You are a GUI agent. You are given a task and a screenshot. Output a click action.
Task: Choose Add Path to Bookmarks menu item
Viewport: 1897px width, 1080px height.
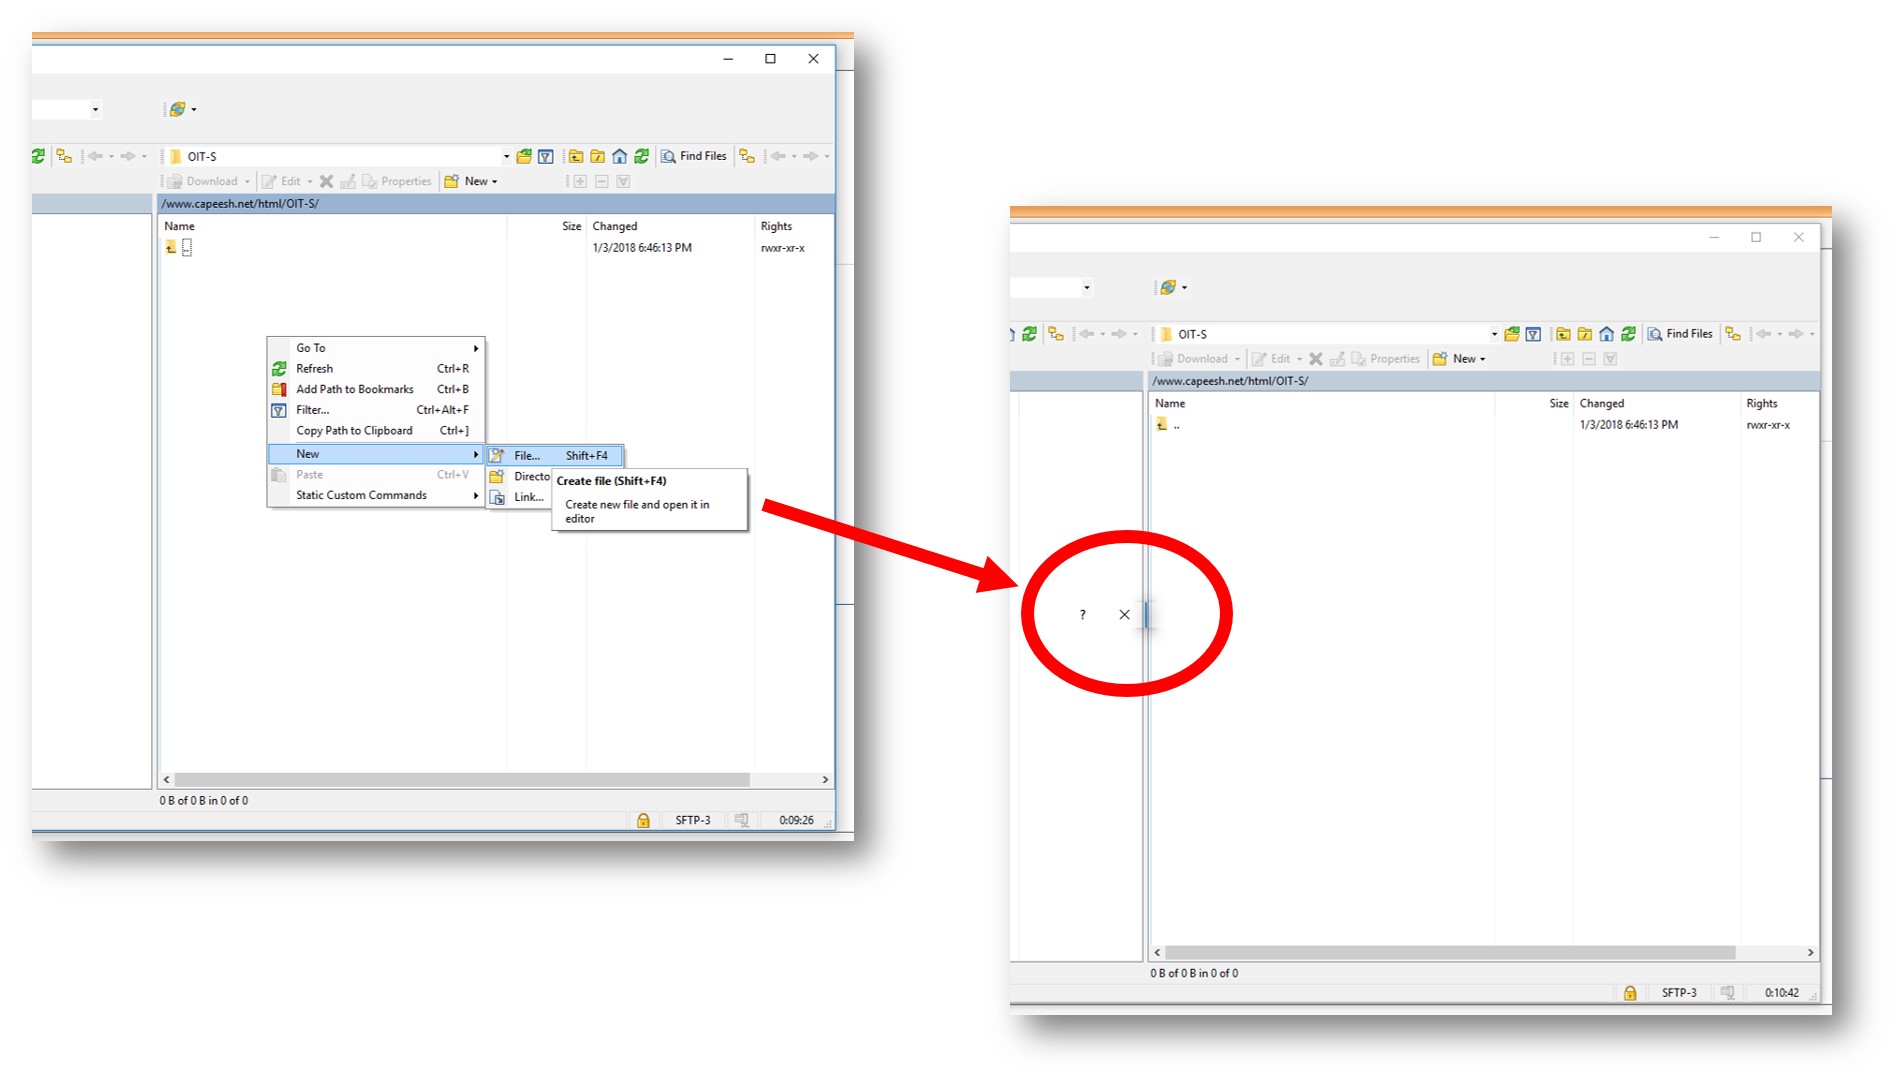[x=355, y=389]
